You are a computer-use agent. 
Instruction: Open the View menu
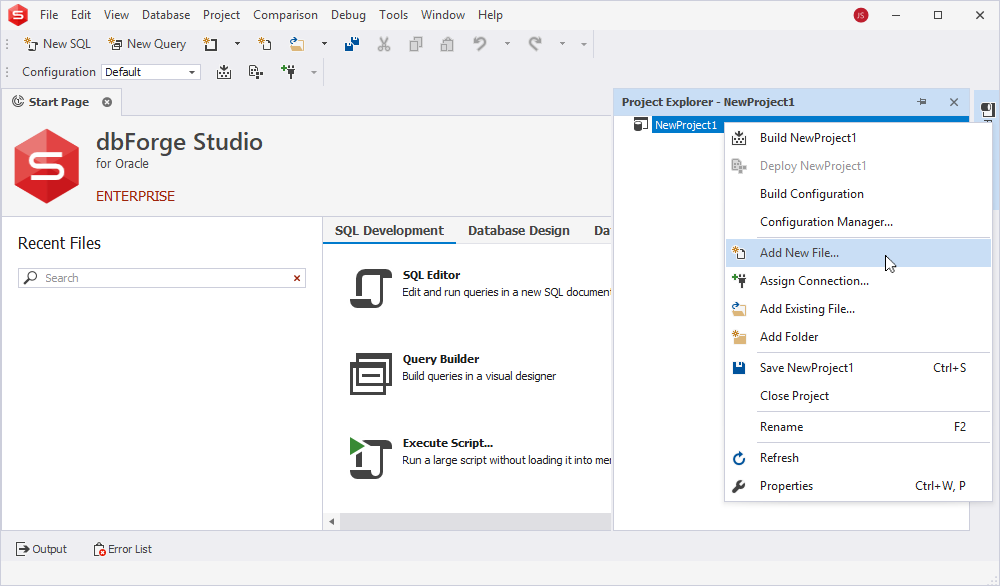click(x=116, y=15)
